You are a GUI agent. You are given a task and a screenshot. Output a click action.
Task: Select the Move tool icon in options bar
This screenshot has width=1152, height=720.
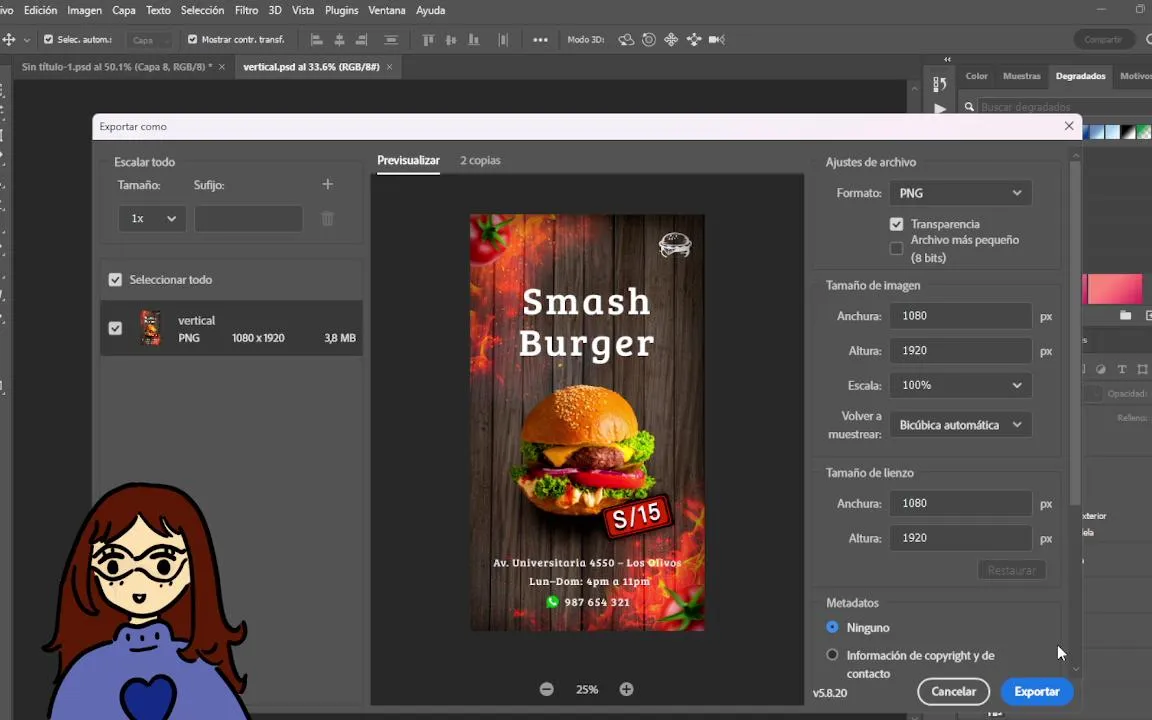[x=9, y=40]
